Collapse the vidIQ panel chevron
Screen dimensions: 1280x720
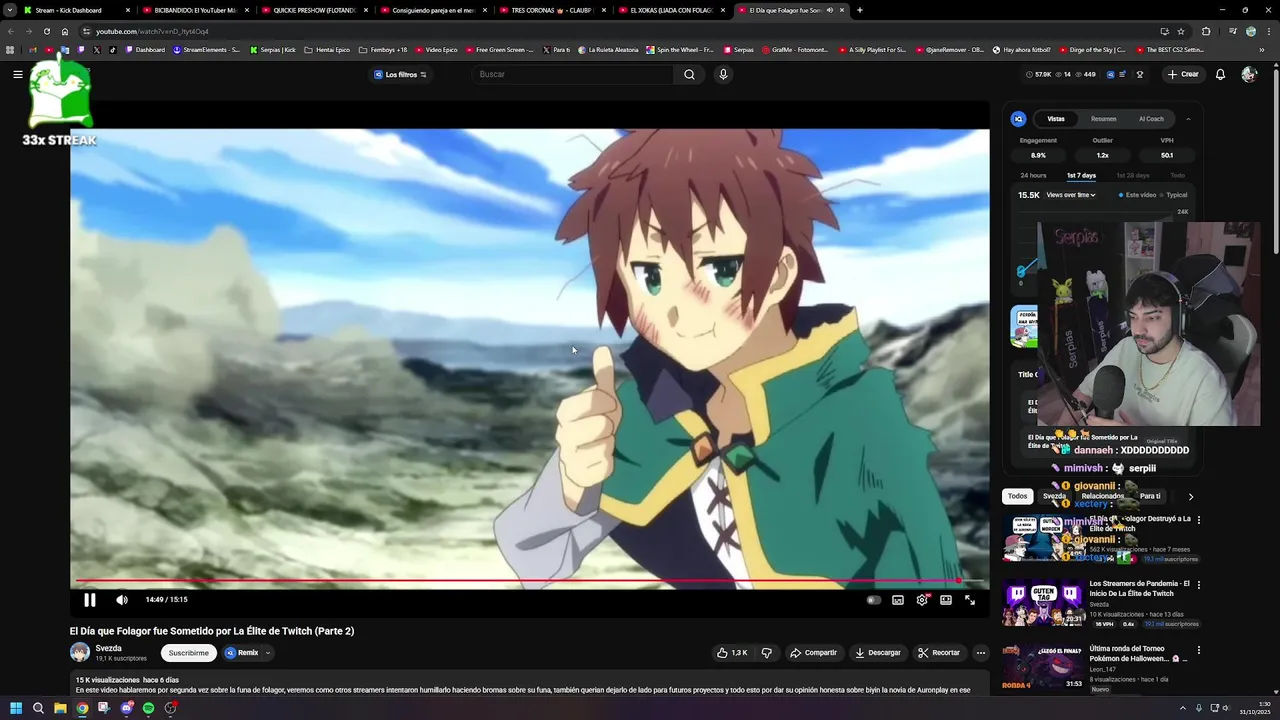(x=1188, y=119)
